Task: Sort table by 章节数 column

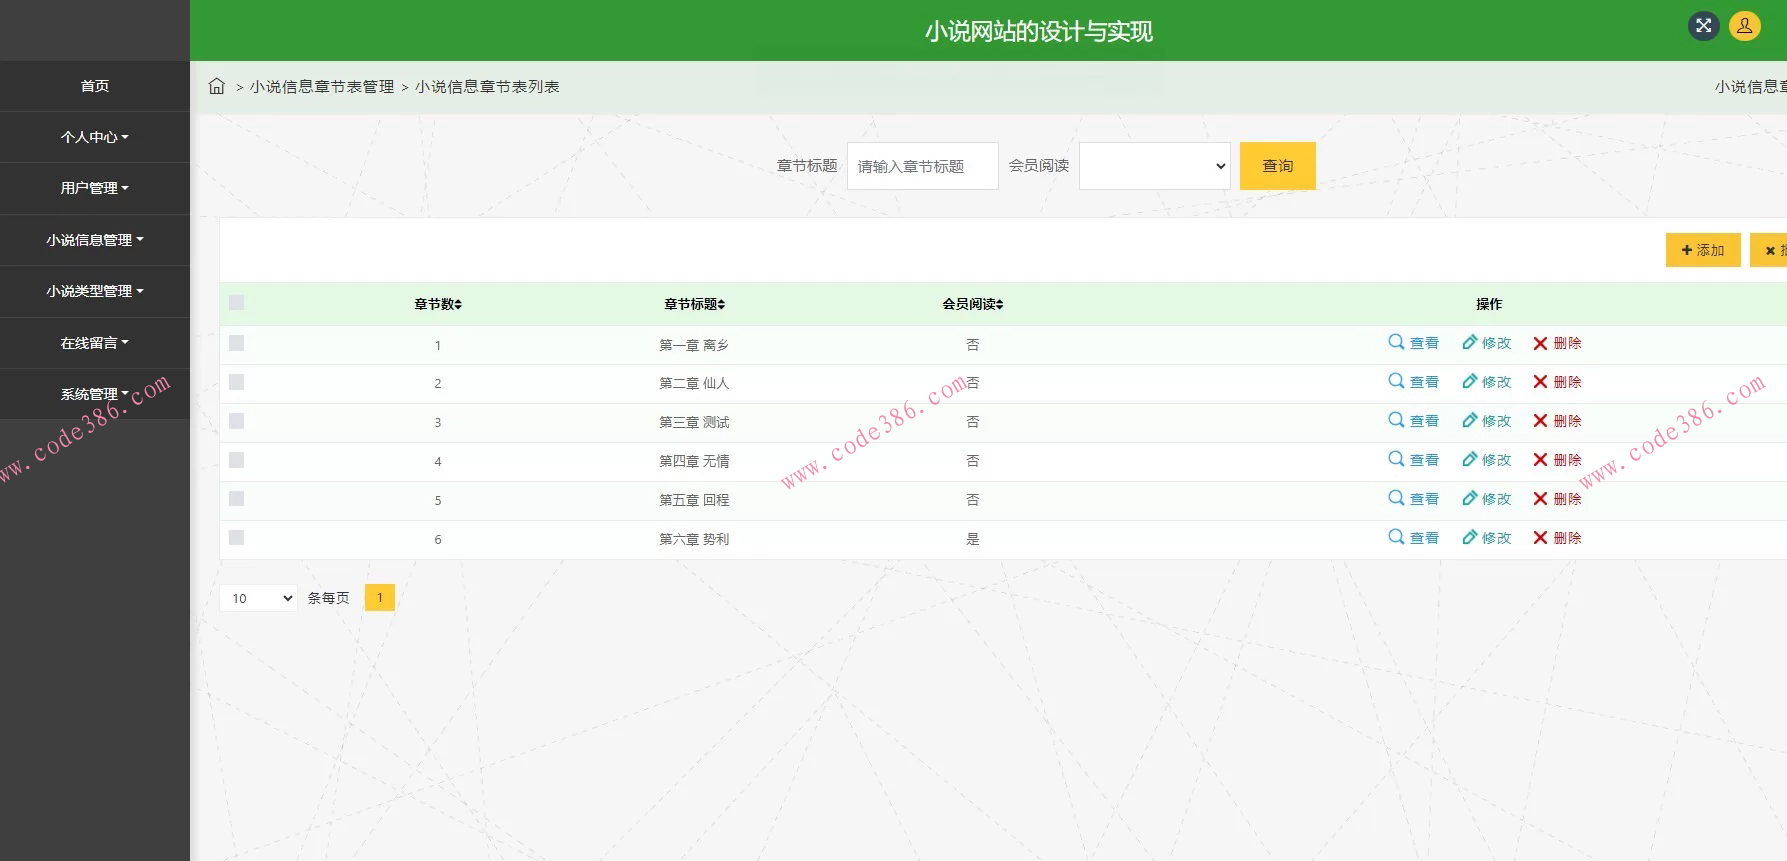Action: click(x=438, y=304)
